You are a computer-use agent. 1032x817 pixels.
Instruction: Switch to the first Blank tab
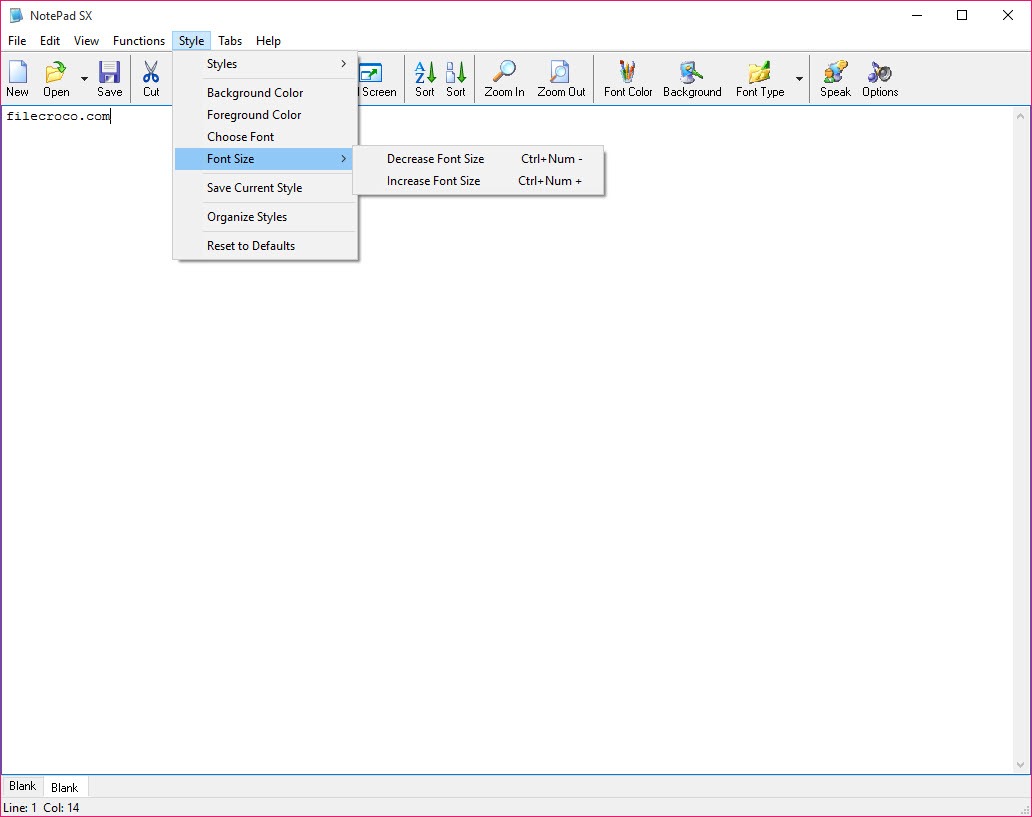point(22,786)
